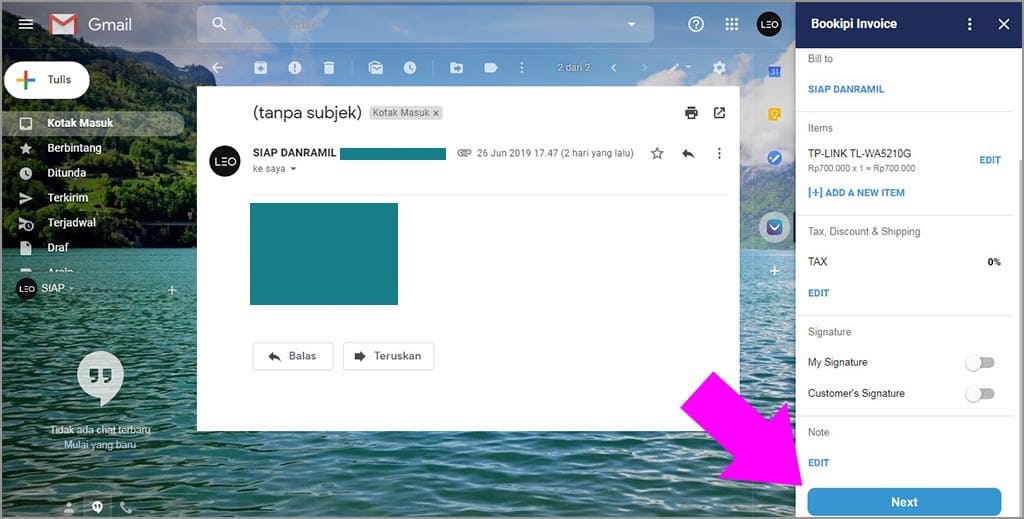The image size is (1024, 519).
Task: Delete this email with trash icon
Action: click(329, 68)
